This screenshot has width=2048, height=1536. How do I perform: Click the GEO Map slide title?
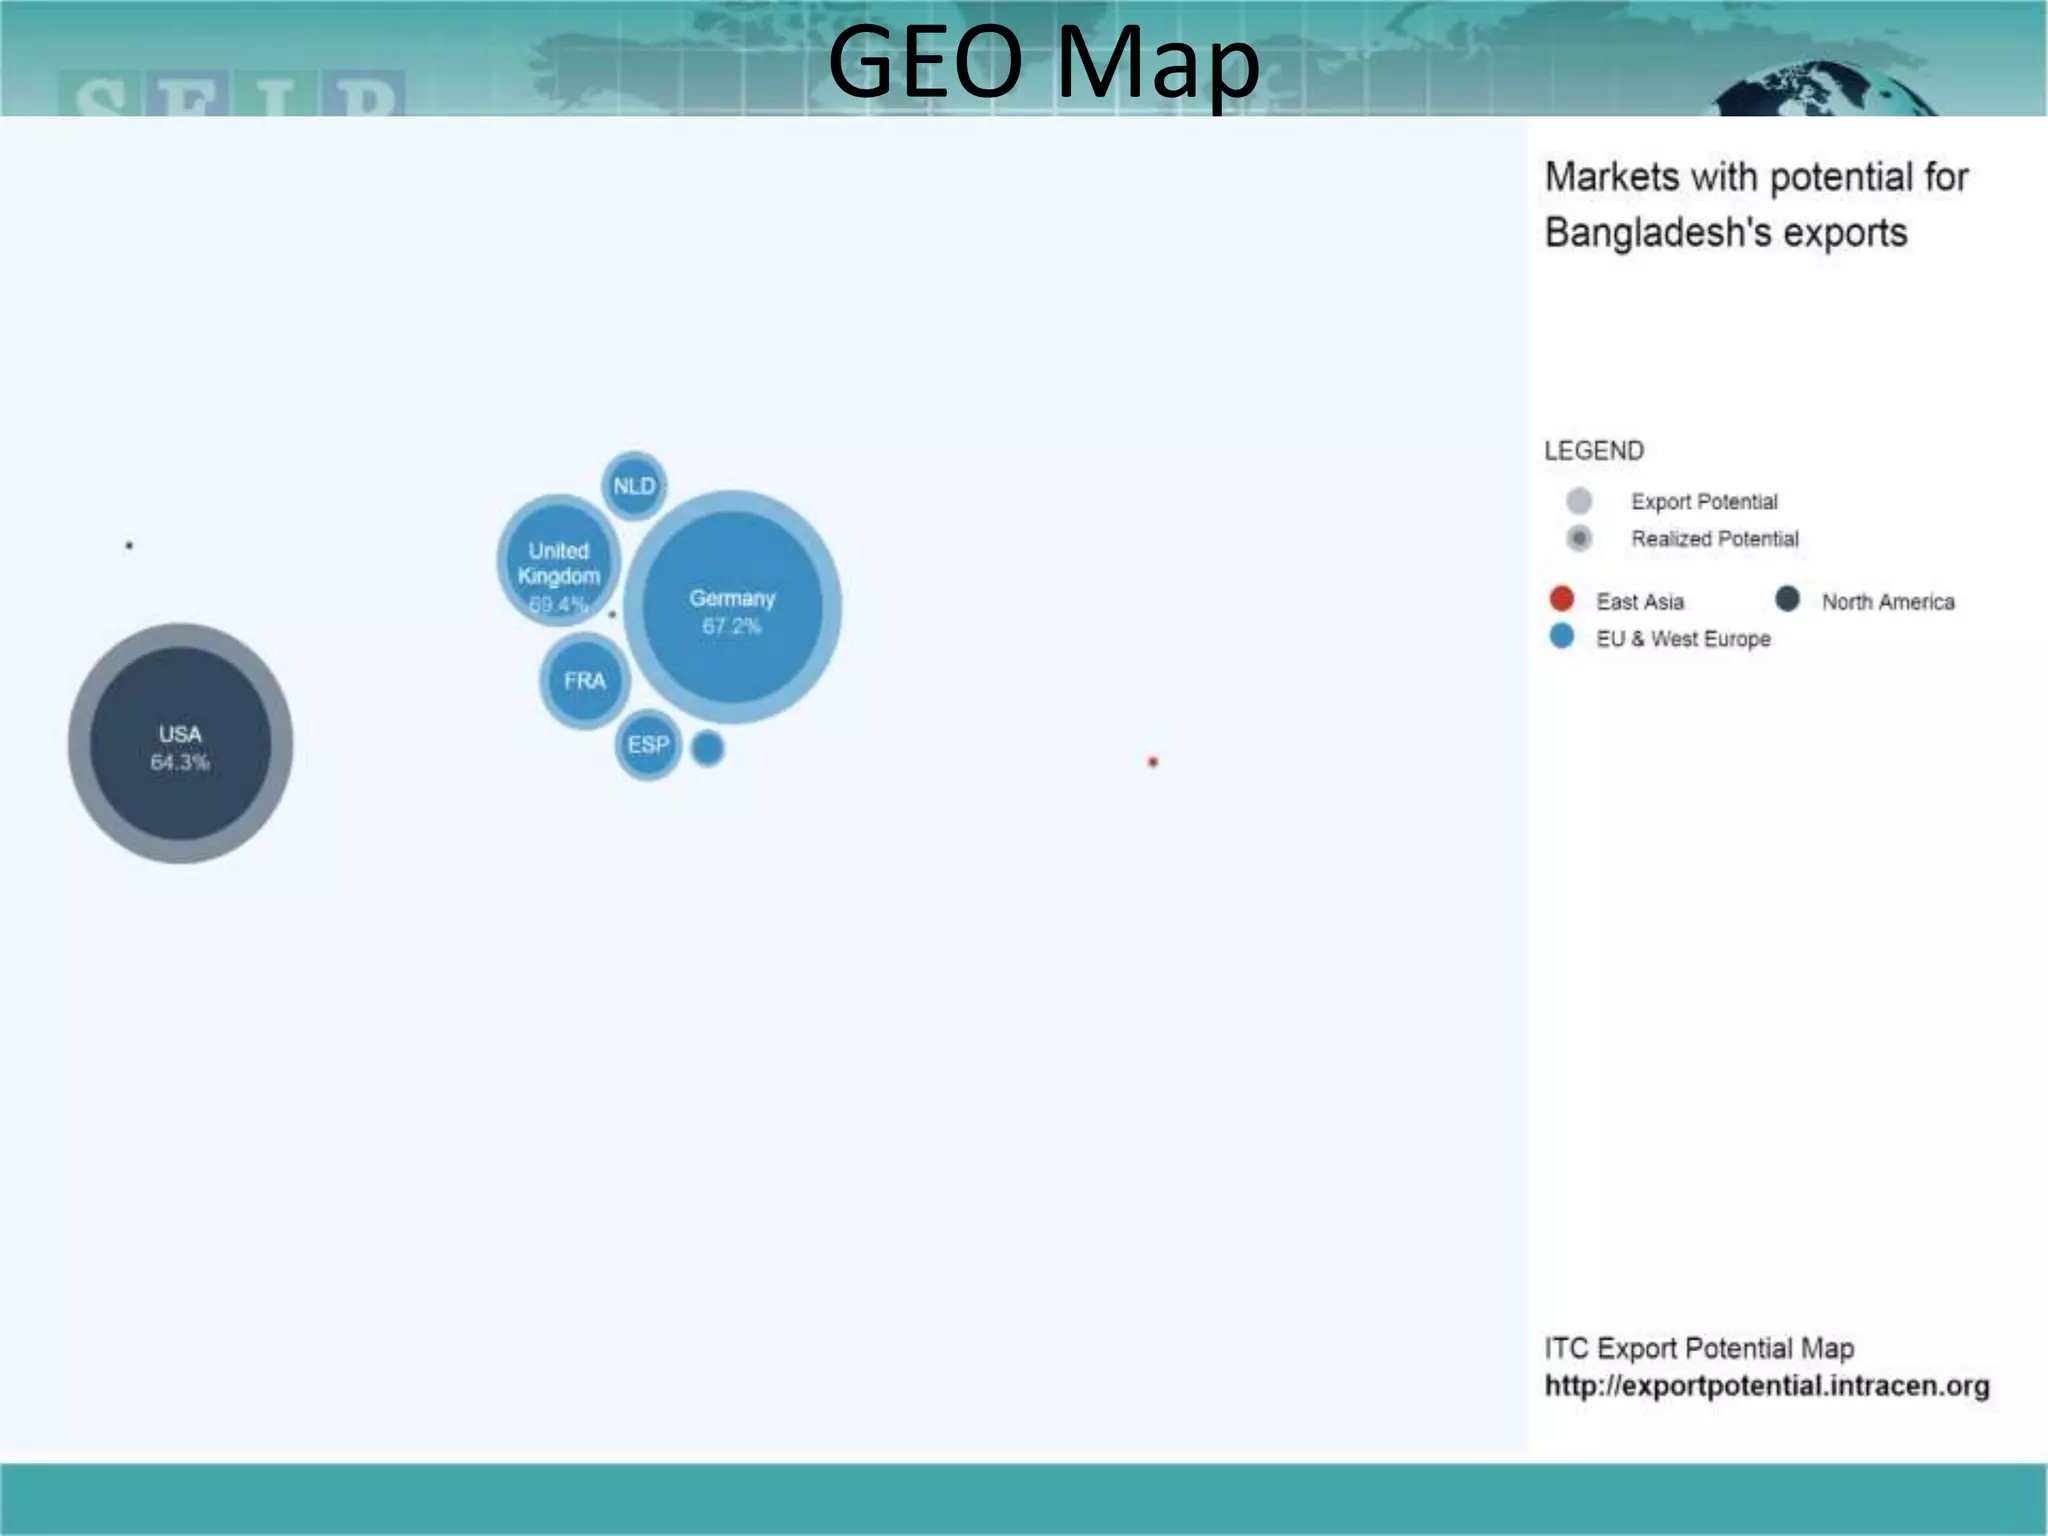[1043, 62]
